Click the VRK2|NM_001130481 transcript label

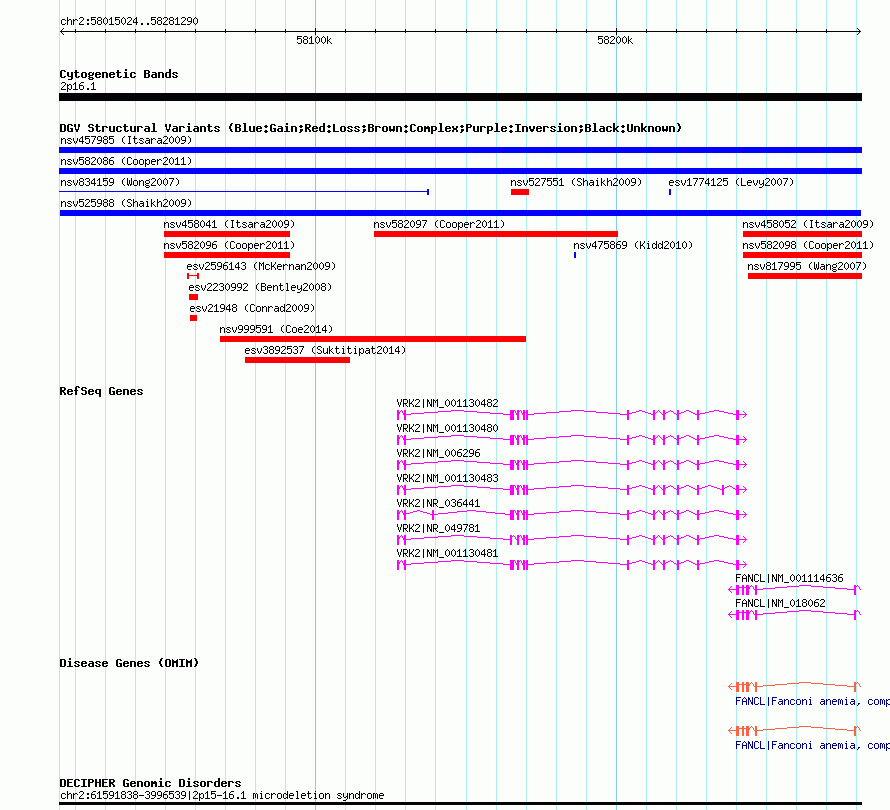447,553
